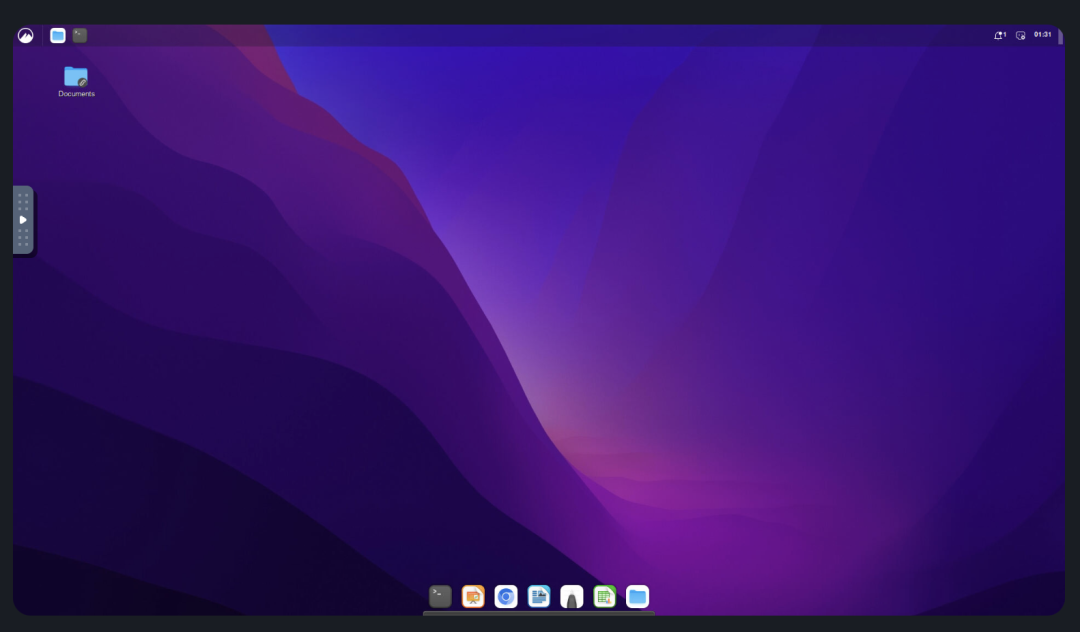1080x632 pixels.
Task: Click the display status icon beside the clock
Action: pos(1020,35)
